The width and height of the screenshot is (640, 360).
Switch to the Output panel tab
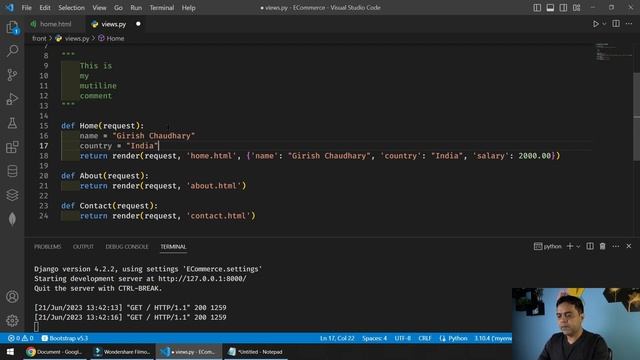tap(83, 247)
